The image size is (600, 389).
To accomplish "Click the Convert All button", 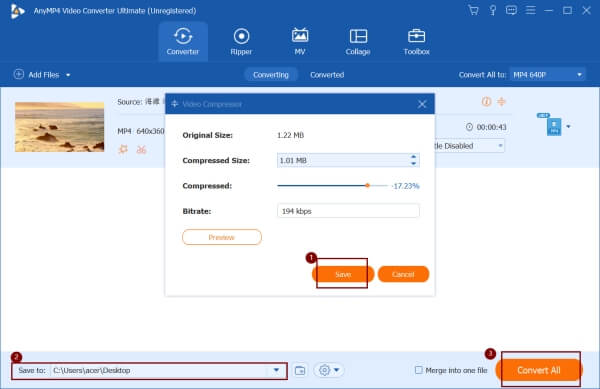I will tap(539, 370).
